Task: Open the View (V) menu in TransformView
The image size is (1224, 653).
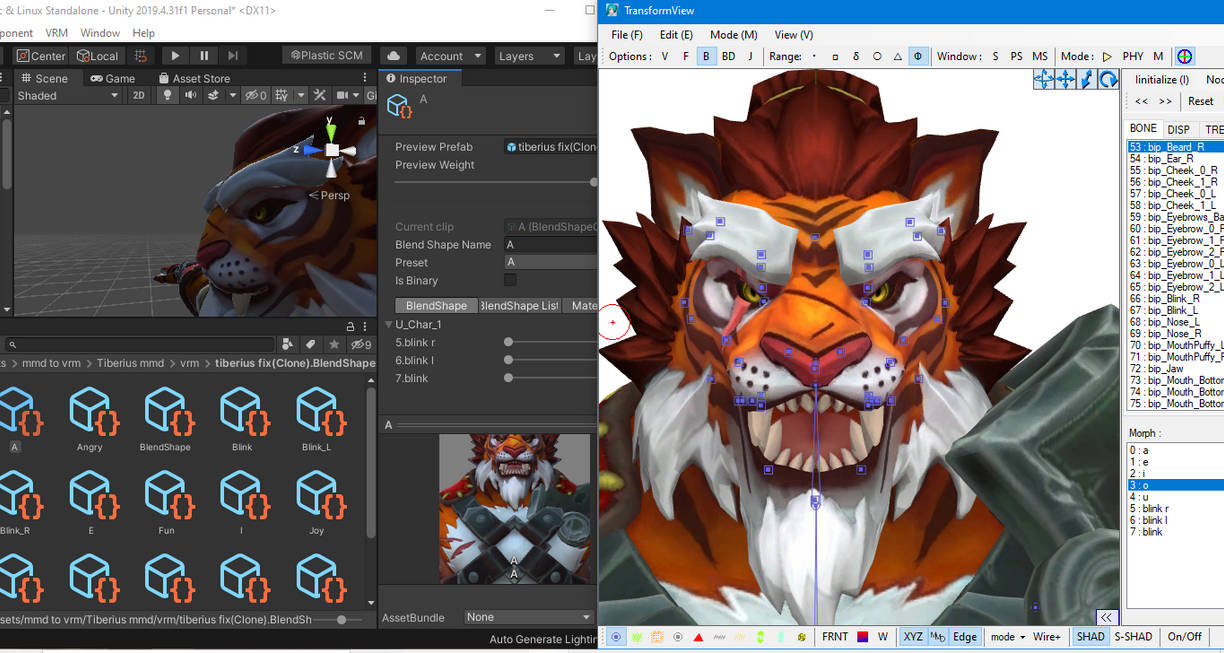Action: [x=793, y=35]
